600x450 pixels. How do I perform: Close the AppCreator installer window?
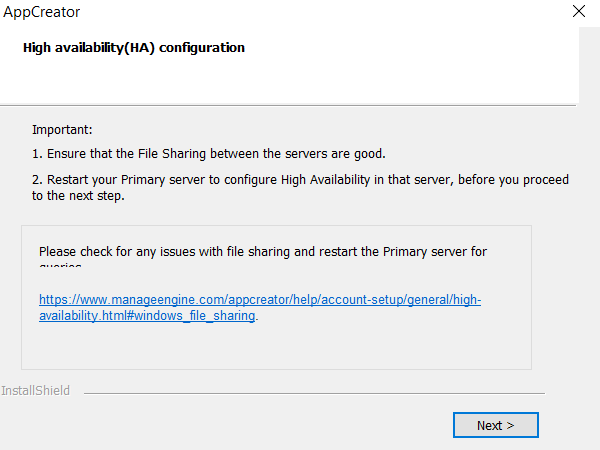click(578, 12)
